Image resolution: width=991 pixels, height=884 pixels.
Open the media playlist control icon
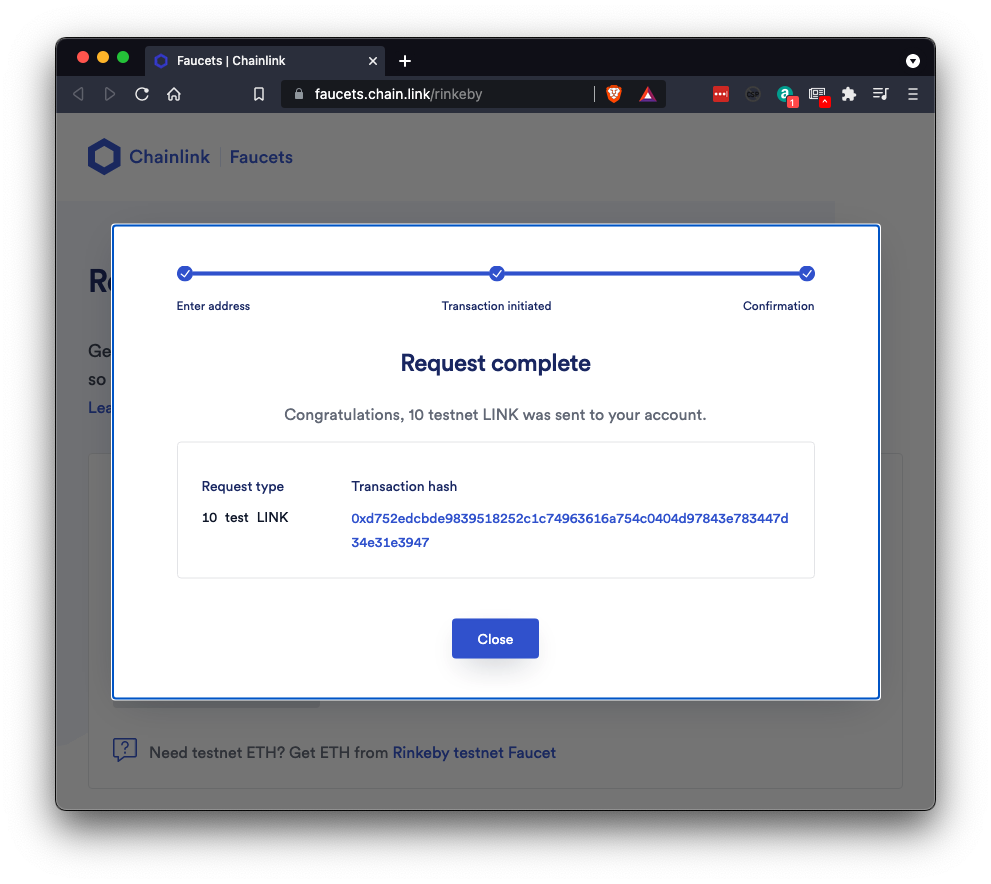coord(880,94)
